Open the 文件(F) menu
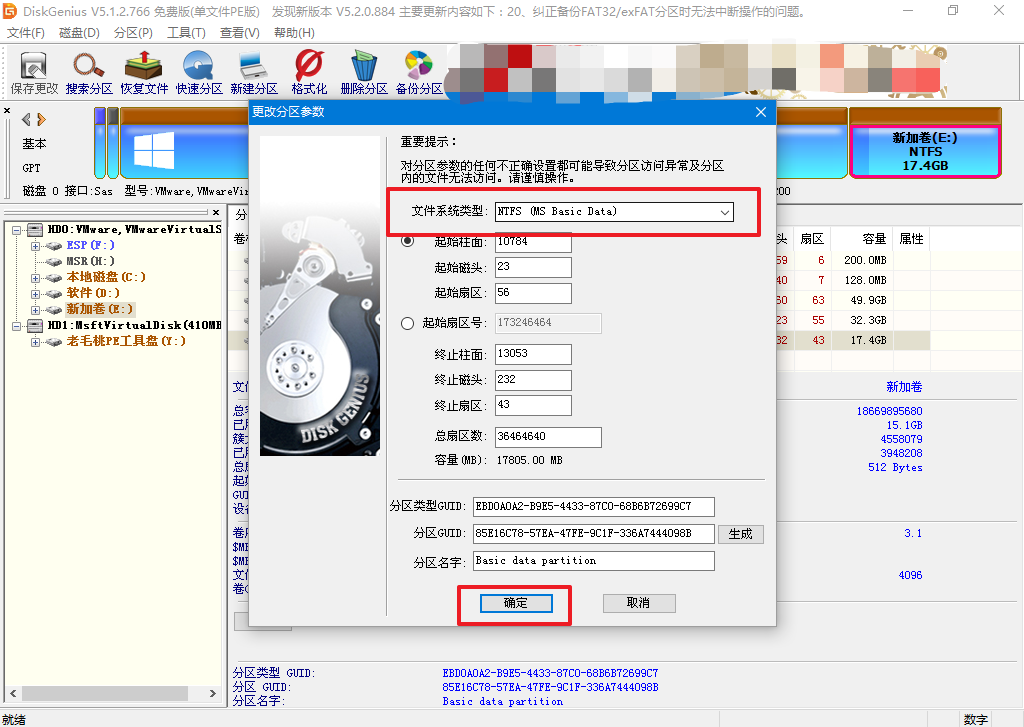Image resolution: width=1024 pixels, height=727 pixels. (25, 33)
